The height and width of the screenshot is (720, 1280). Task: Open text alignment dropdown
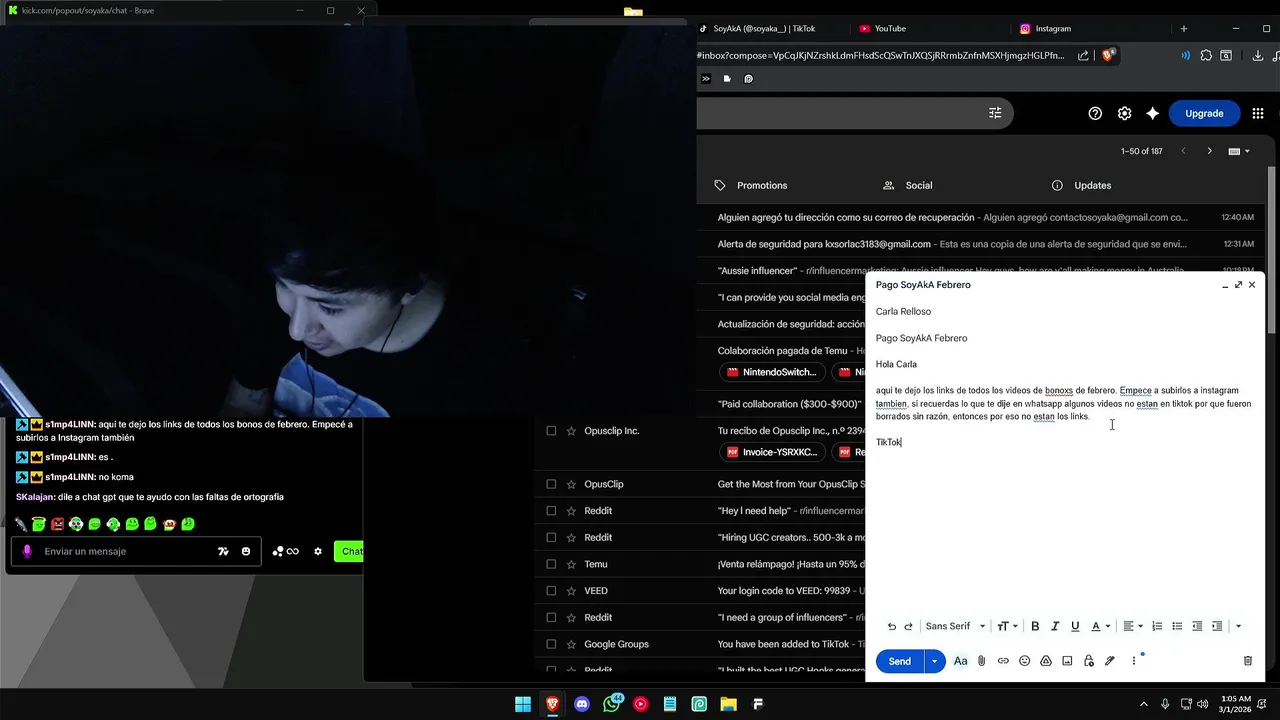click(1131, 627)
